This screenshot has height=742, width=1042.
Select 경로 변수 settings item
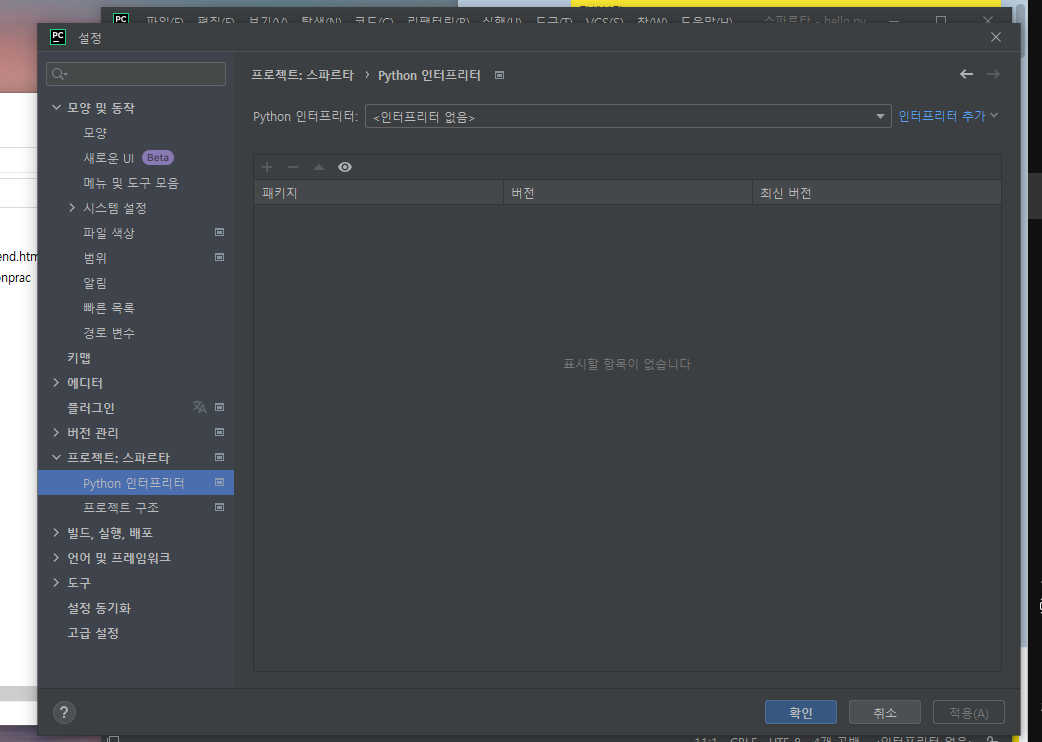(x=109, y=333)
